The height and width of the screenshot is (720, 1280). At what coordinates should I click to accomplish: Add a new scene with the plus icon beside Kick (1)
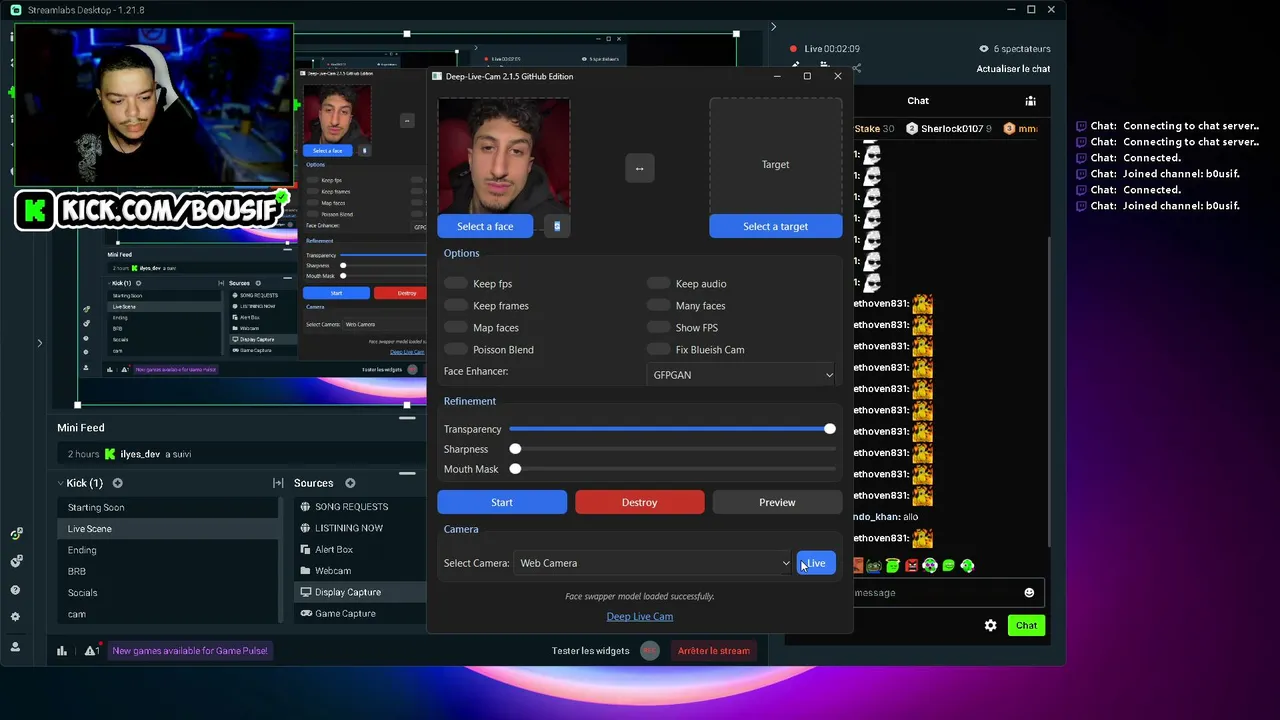click(117, 483)
